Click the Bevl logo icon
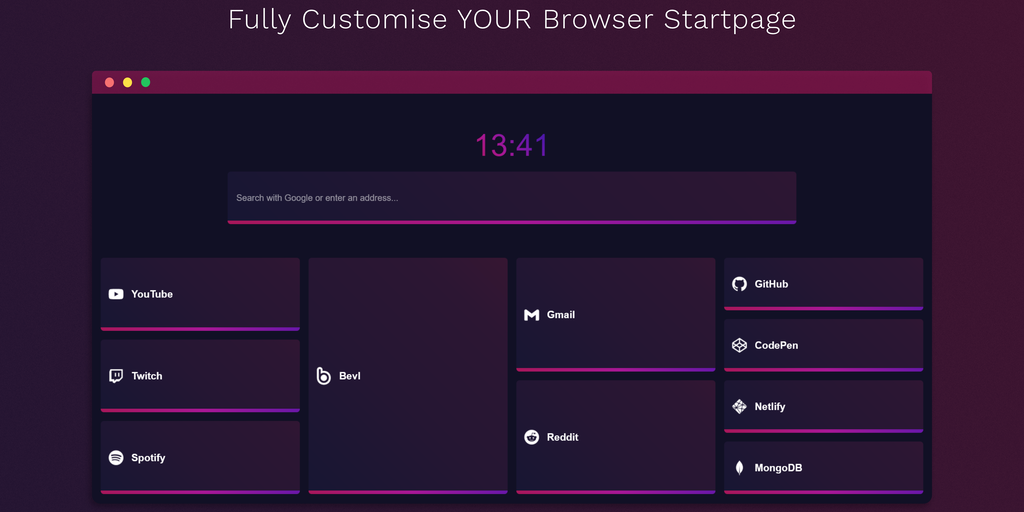The width and height of the screenshot is (1024, 512). (323, 376)
